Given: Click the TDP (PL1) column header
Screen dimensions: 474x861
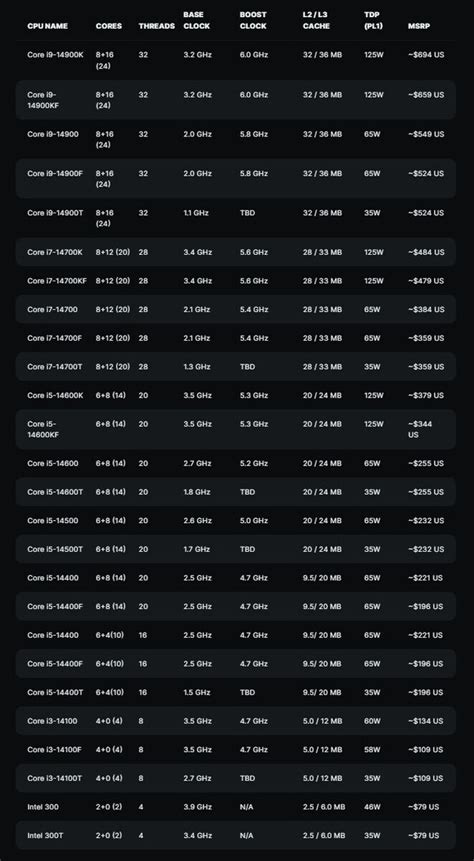Looking at the screenshot, I should (373, 20).
